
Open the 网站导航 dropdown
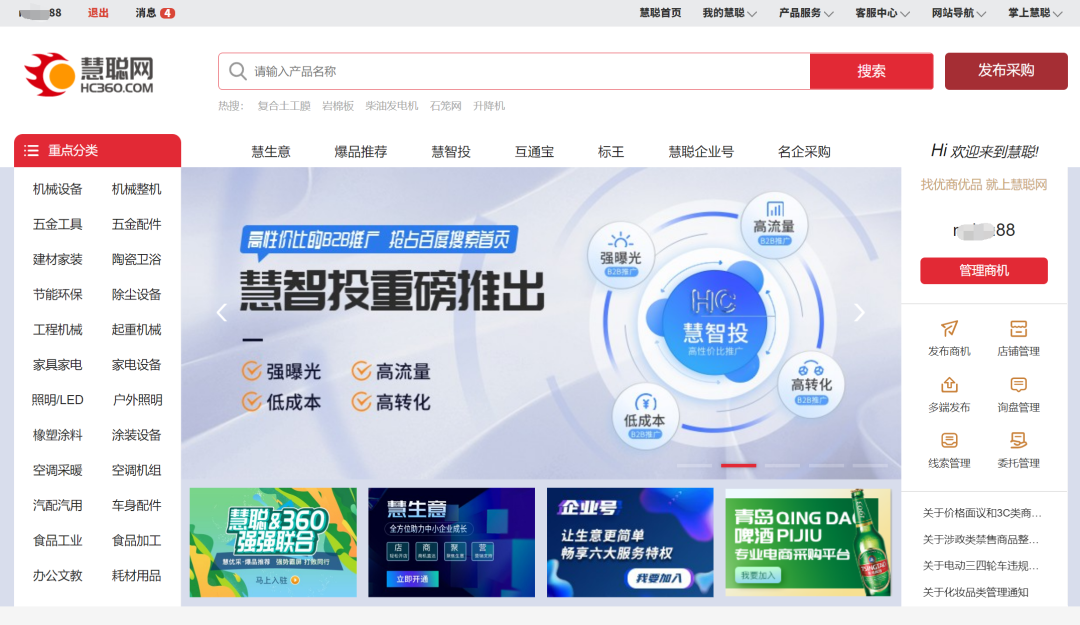point(959,13)
